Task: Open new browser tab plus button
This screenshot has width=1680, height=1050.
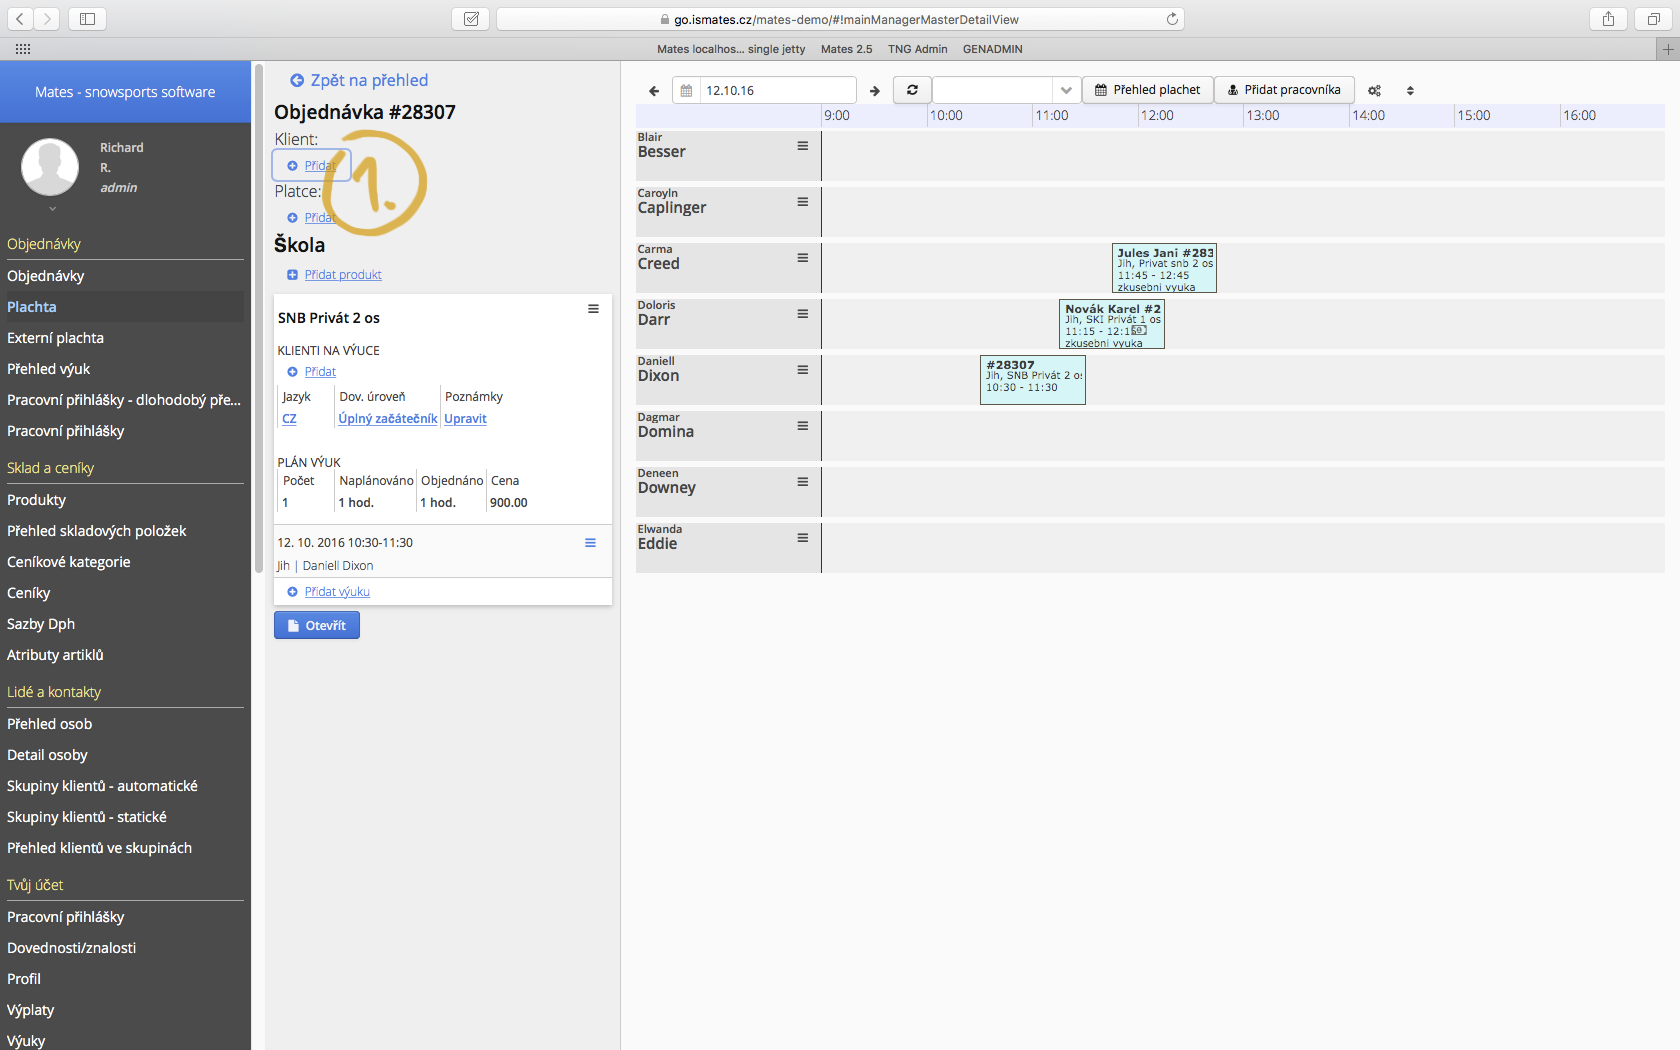Action: tap(1667, 49)
